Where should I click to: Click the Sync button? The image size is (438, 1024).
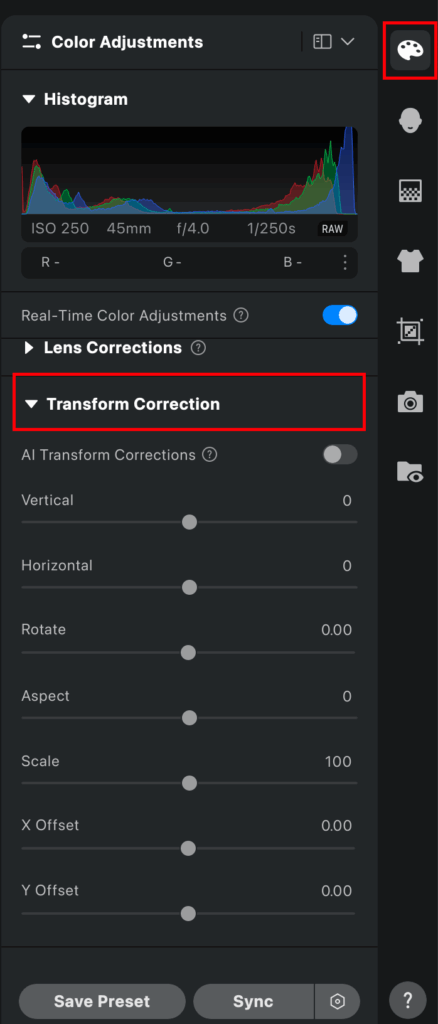click(253, 1001)
